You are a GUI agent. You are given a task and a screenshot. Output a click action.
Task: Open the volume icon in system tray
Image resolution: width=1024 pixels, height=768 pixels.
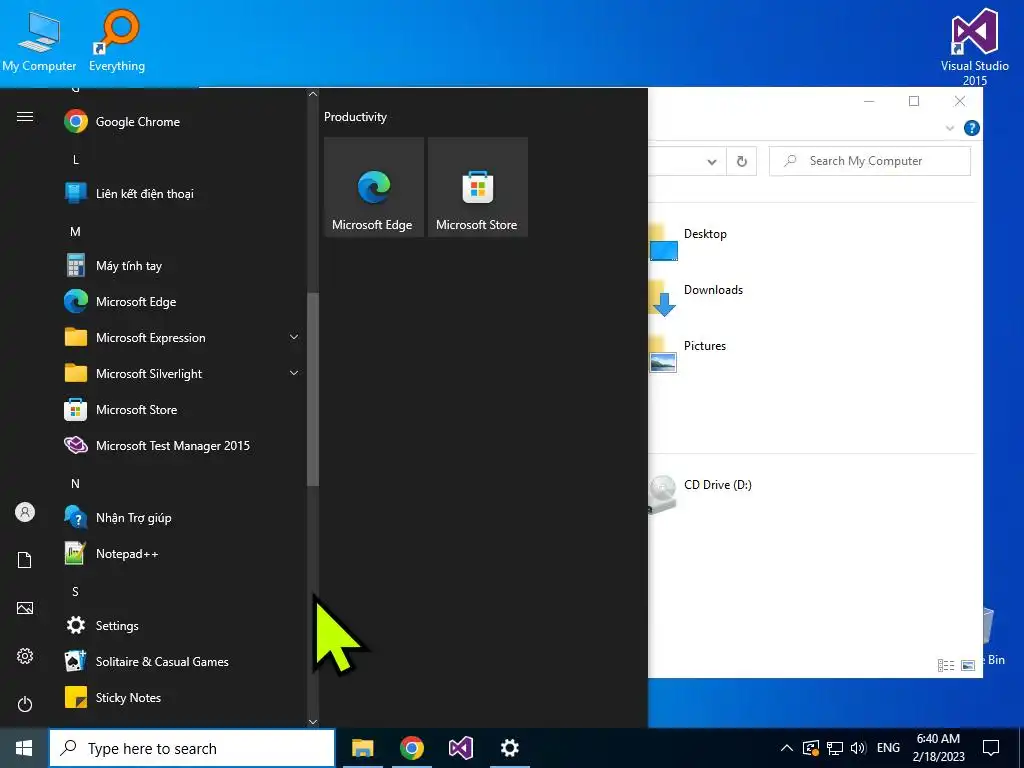858,748
